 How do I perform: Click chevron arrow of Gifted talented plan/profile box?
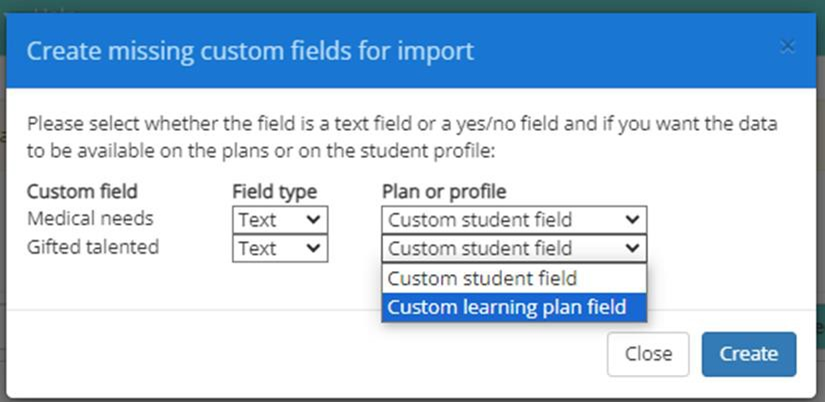coord(632,247)
